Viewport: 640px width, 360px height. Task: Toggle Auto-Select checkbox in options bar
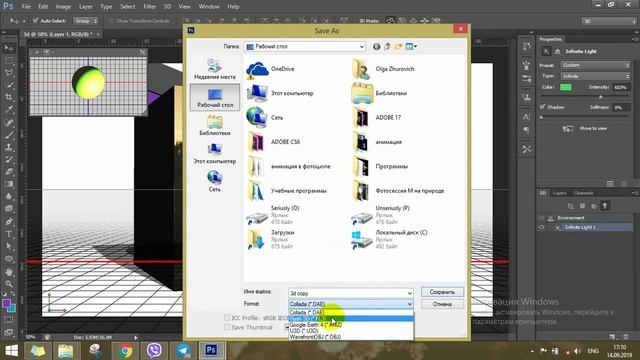(x=36, y=20)
